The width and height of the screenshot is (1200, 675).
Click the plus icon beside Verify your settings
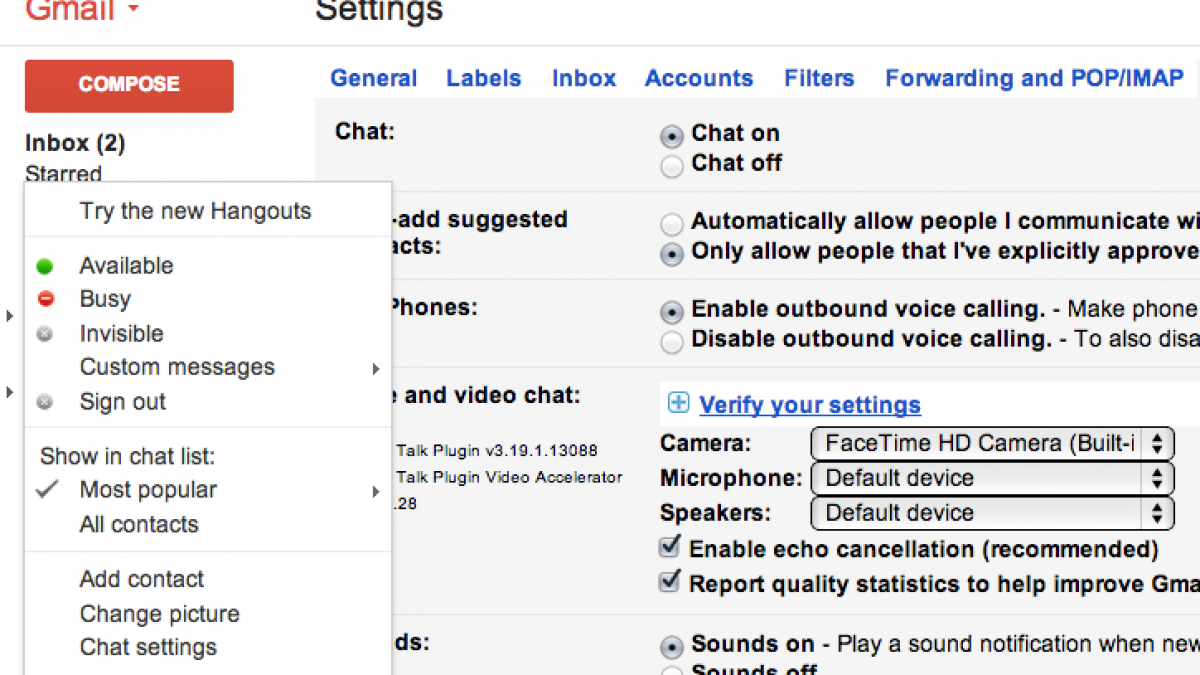(x=678, y=403)
